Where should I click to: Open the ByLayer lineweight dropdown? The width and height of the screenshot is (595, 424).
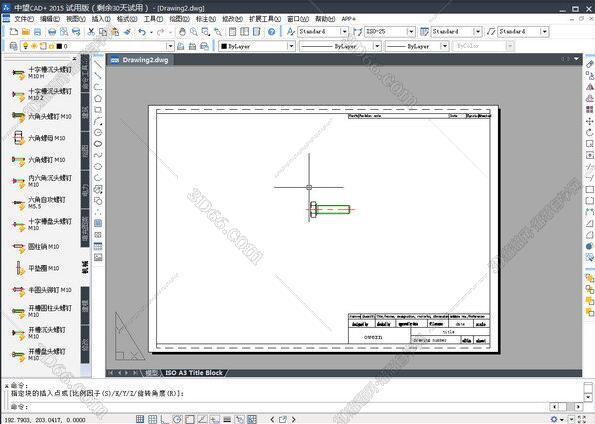444,46
